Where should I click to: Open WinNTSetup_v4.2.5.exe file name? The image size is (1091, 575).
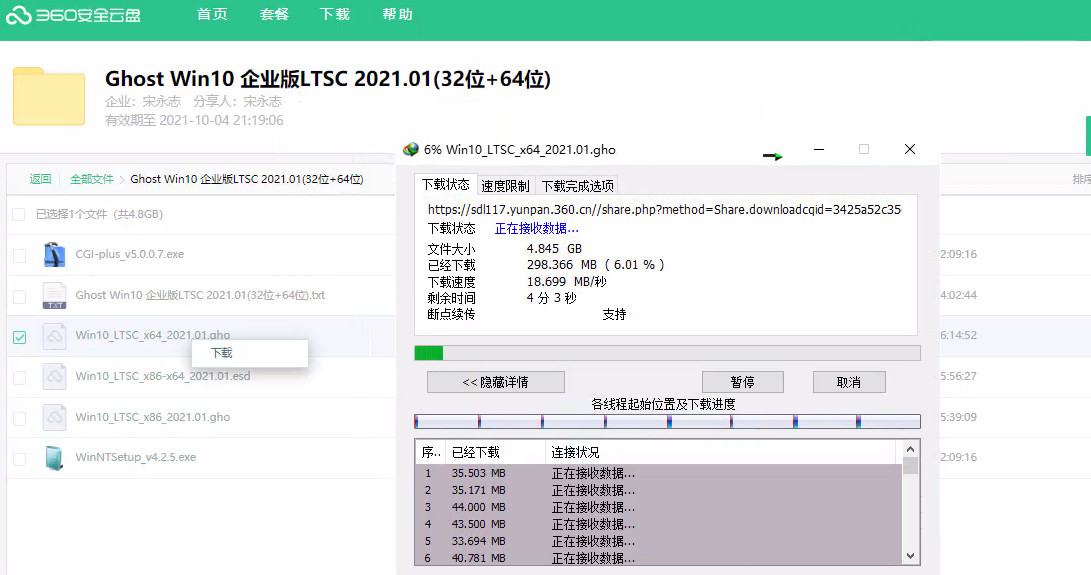[136, 457]
